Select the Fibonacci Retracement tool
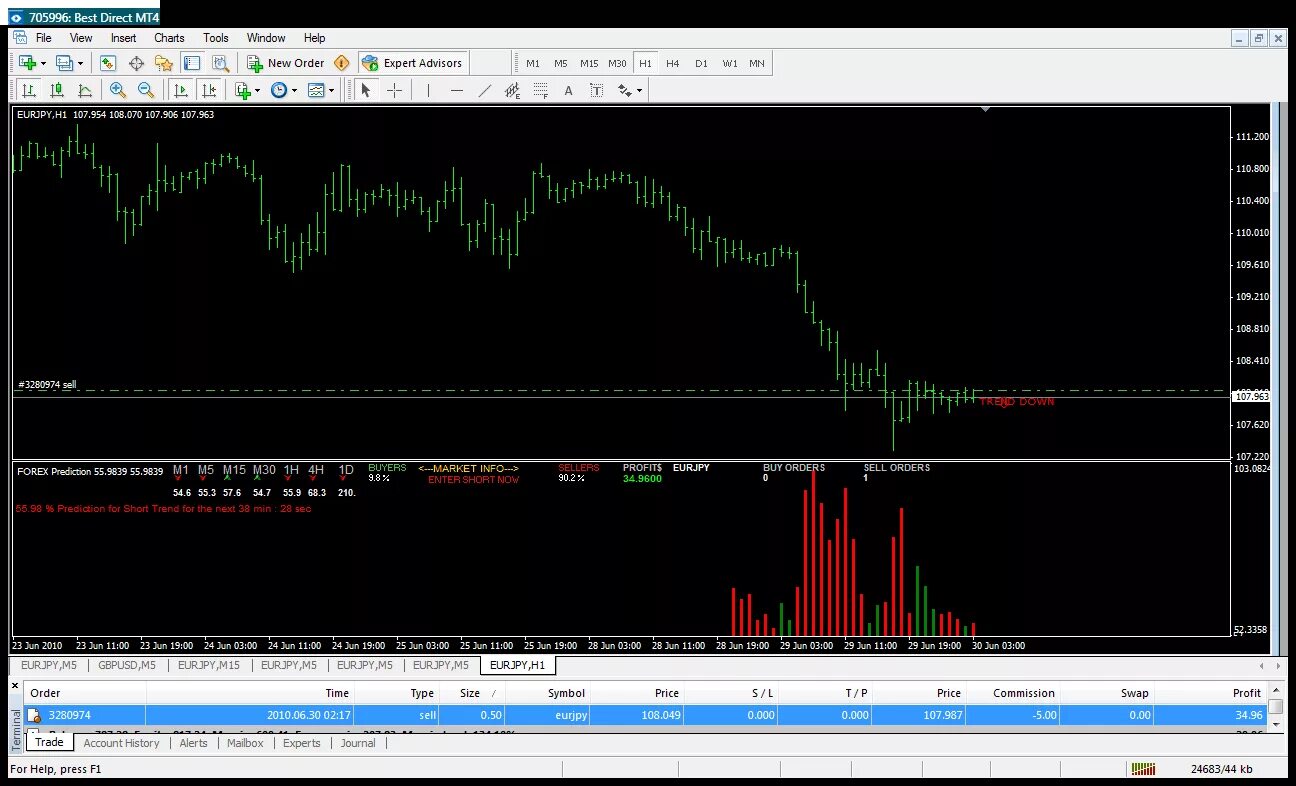The image size is (1296, 786). [x=541, y=90]
